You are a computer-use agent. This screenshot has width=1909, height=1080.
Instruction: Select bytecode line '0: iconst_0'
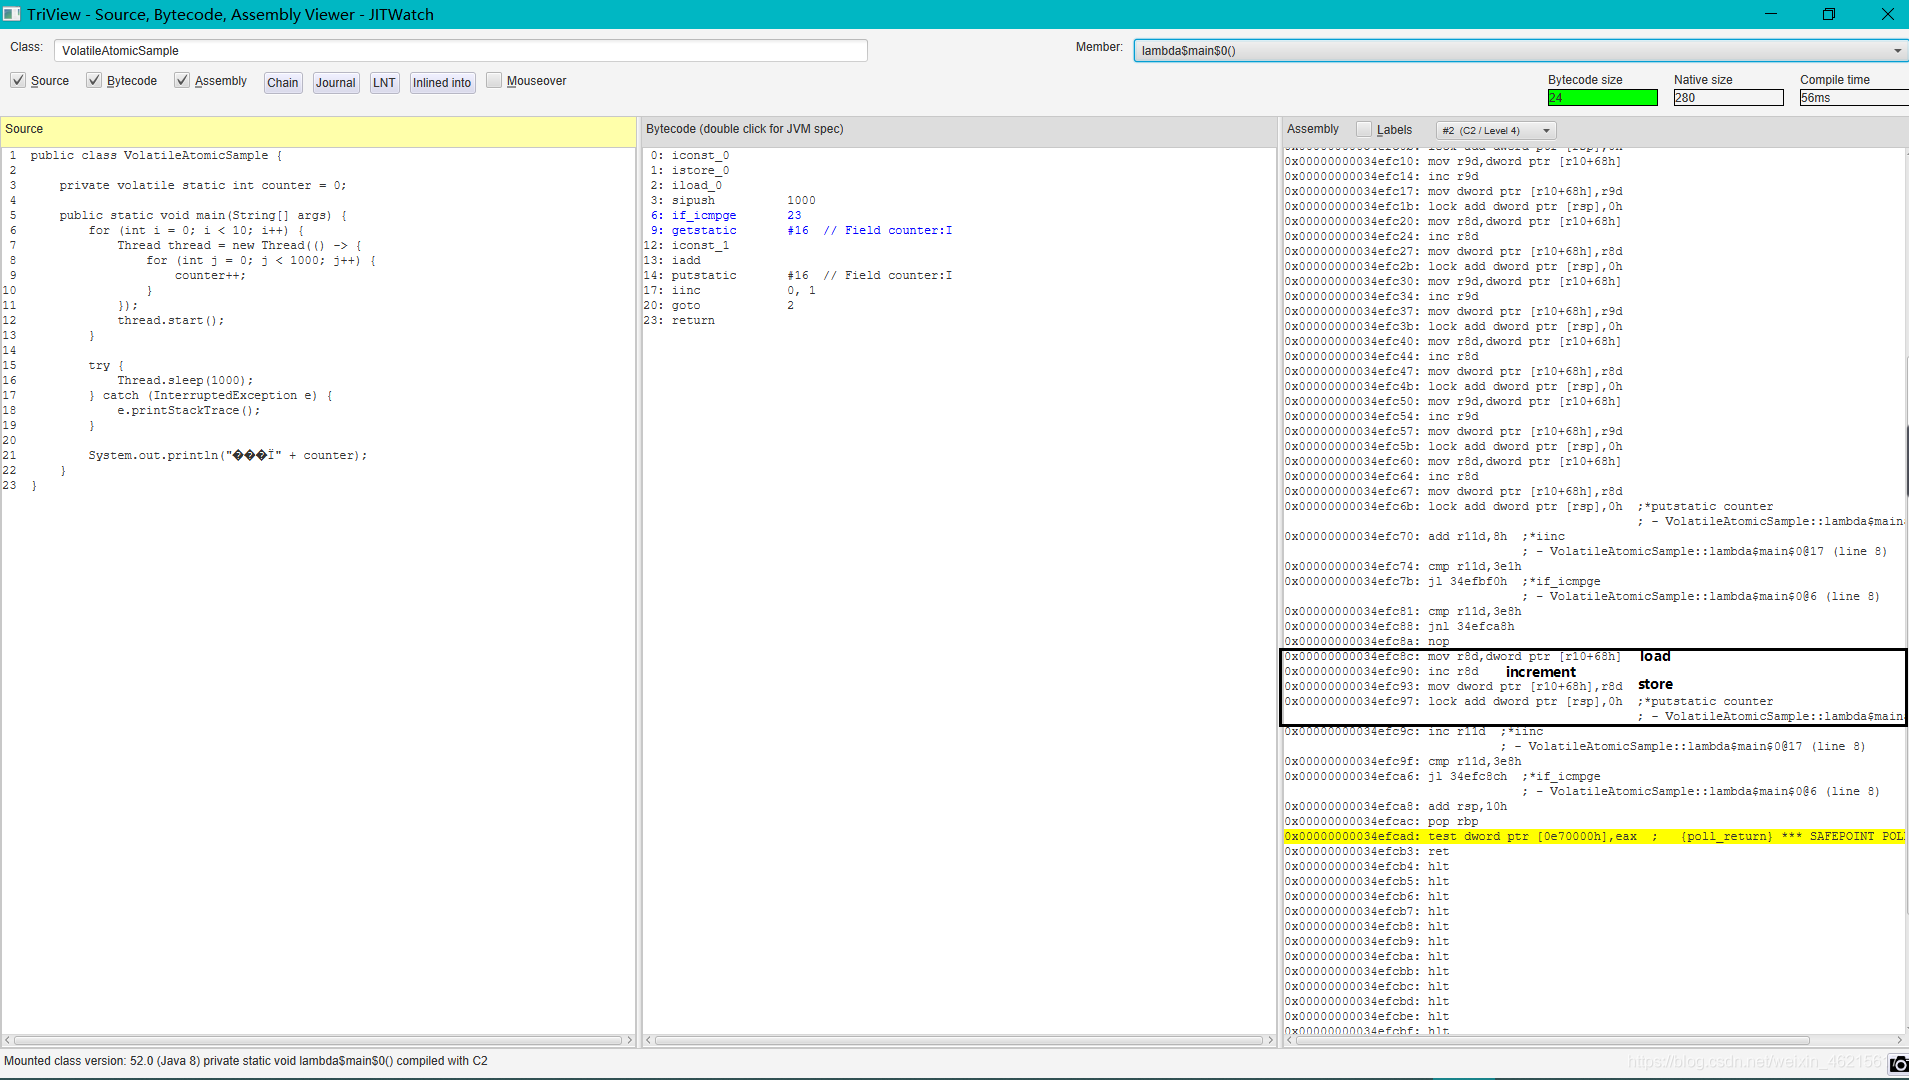(690, 155)
